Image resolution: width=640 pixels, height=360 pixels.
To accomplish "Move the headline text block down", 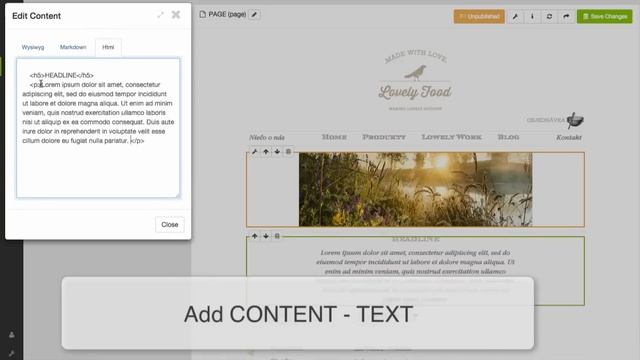I will point(266,236).
